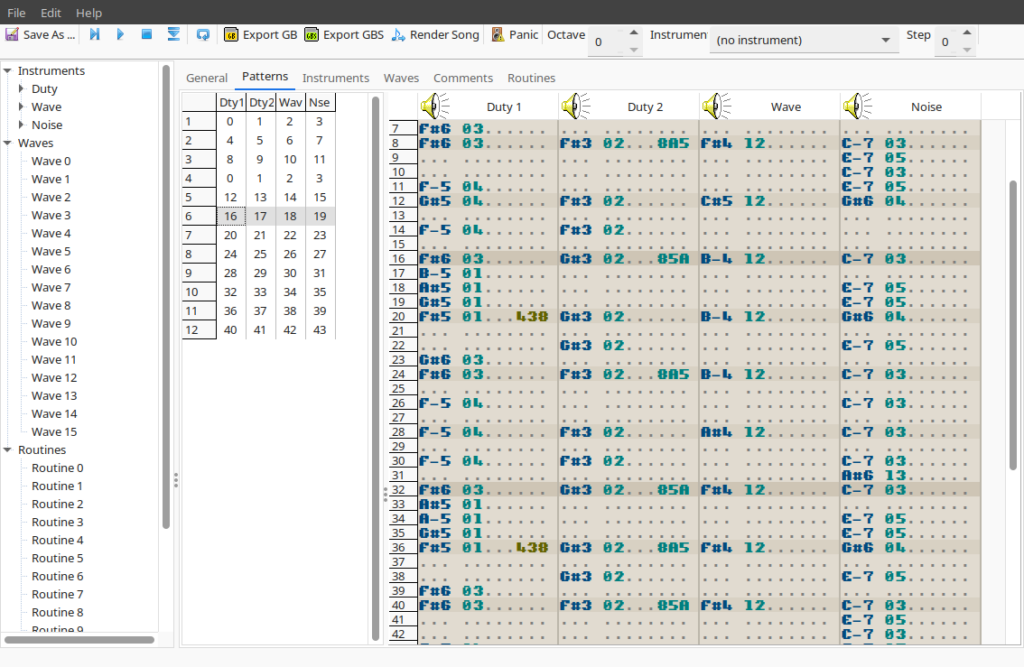This screenshot has height=667, width=1024.
Task: Click the loop/repeat icon in the toolbar
Action: pyautogui.click(x=203, y=35)
